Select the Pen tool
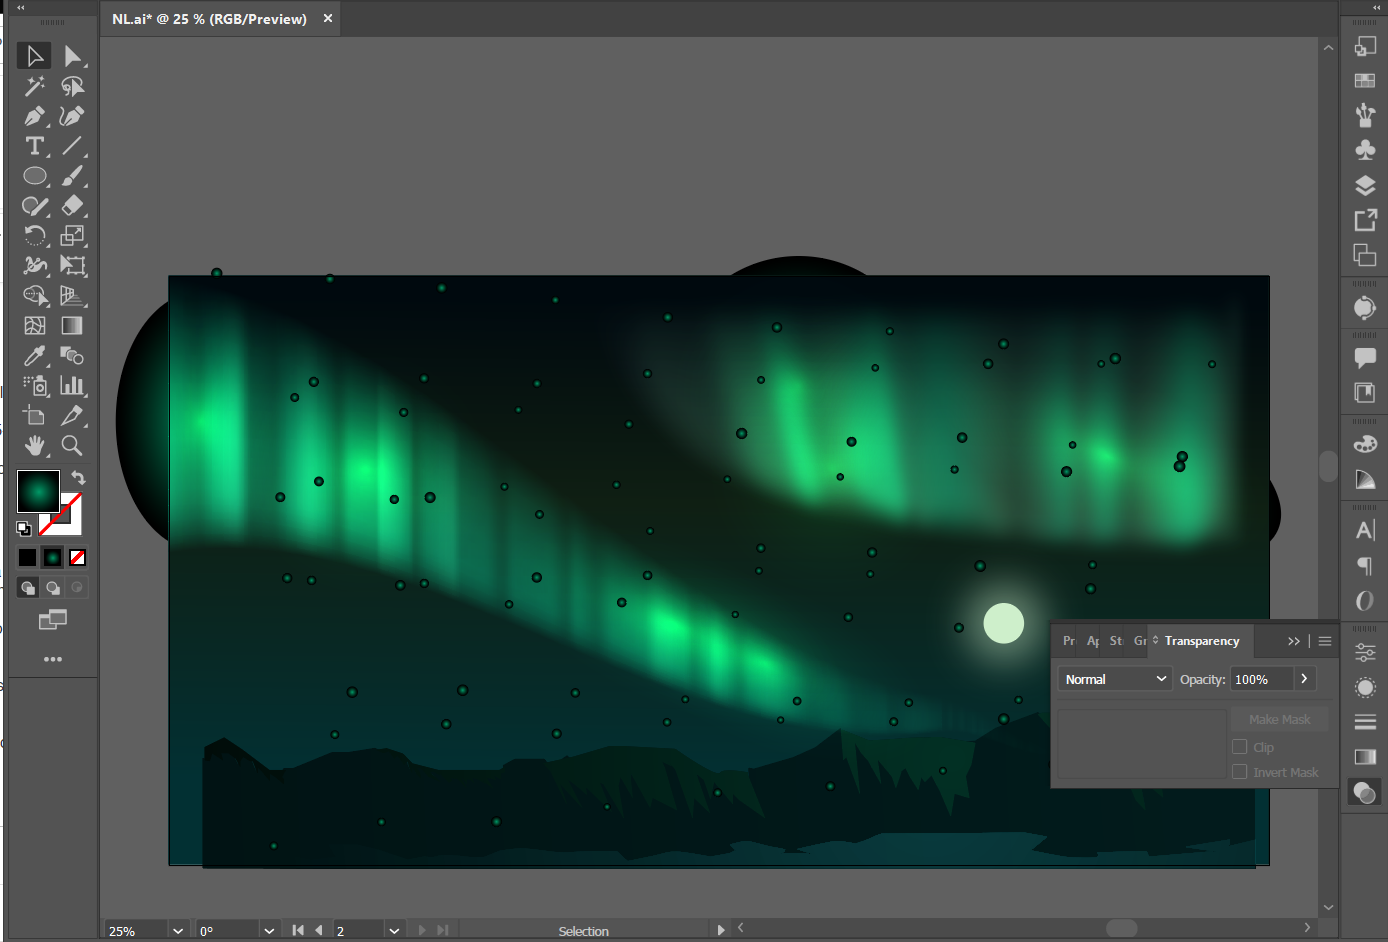The height and width of the screenshot is (942, 1388). [34, 116]
